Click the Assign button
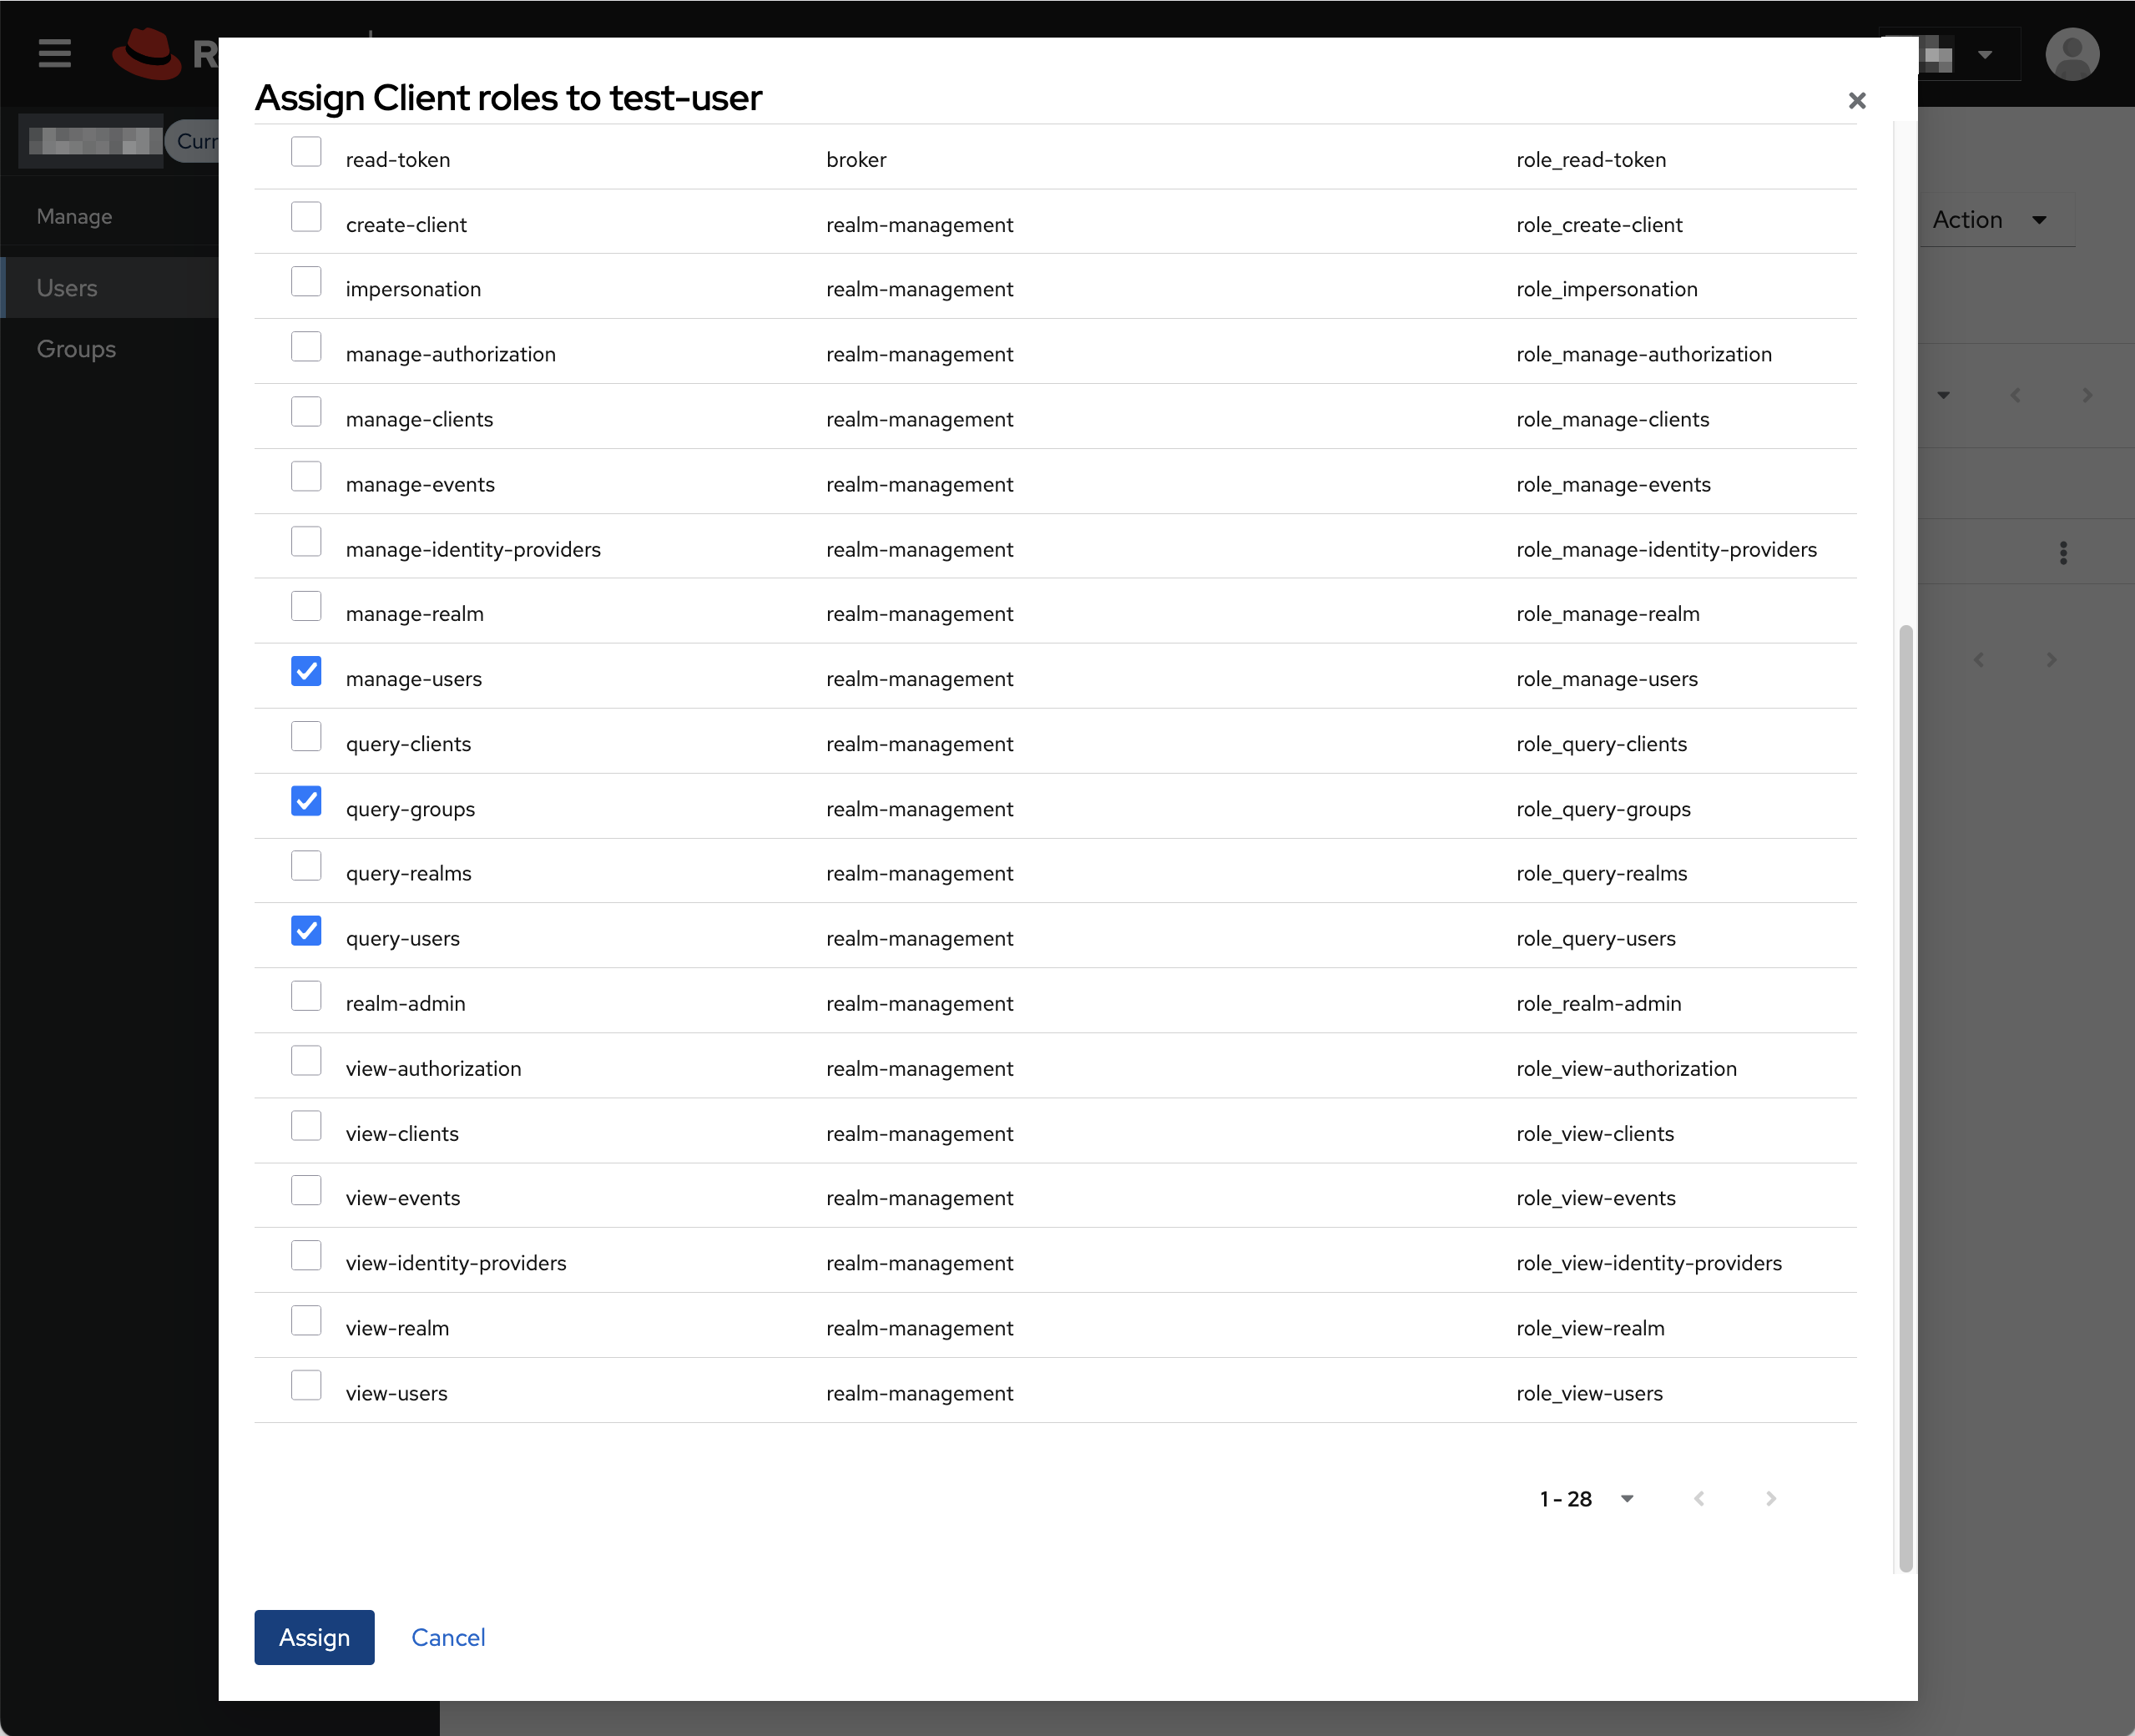 point(314,1637)
